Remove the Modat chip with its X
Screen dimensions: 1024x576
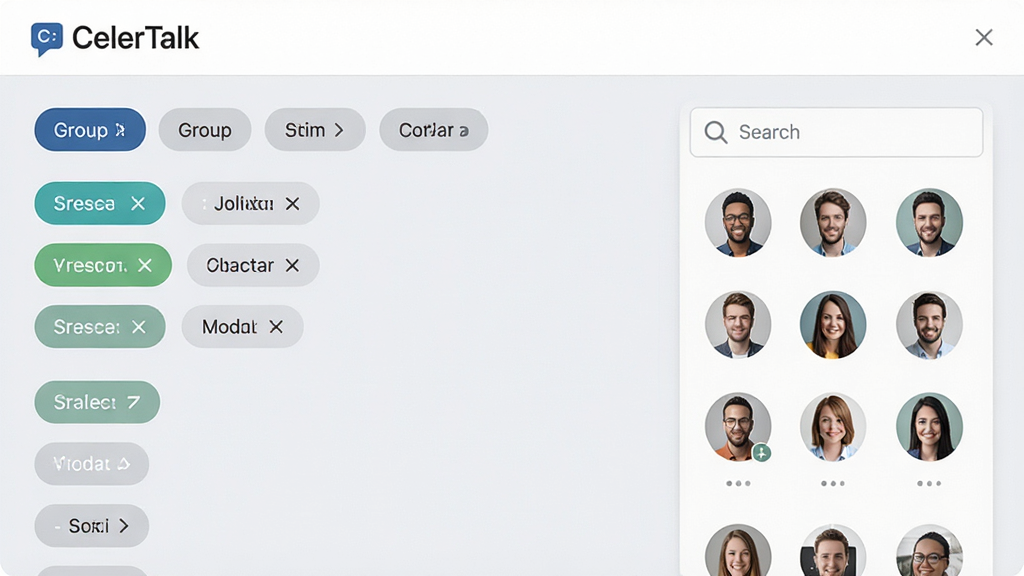pyautogui.click(x=276, y=327)
